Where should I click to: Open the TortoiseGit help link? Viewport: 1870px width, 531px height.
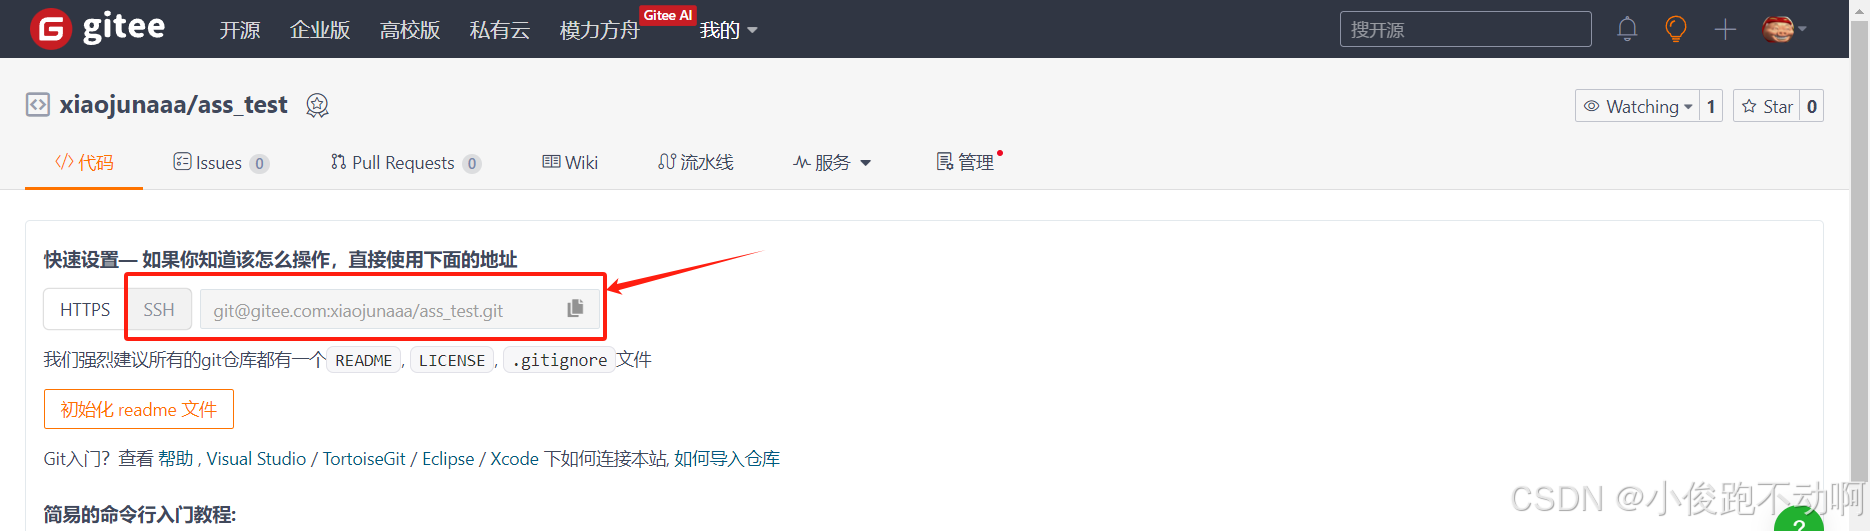coord(364,458)
